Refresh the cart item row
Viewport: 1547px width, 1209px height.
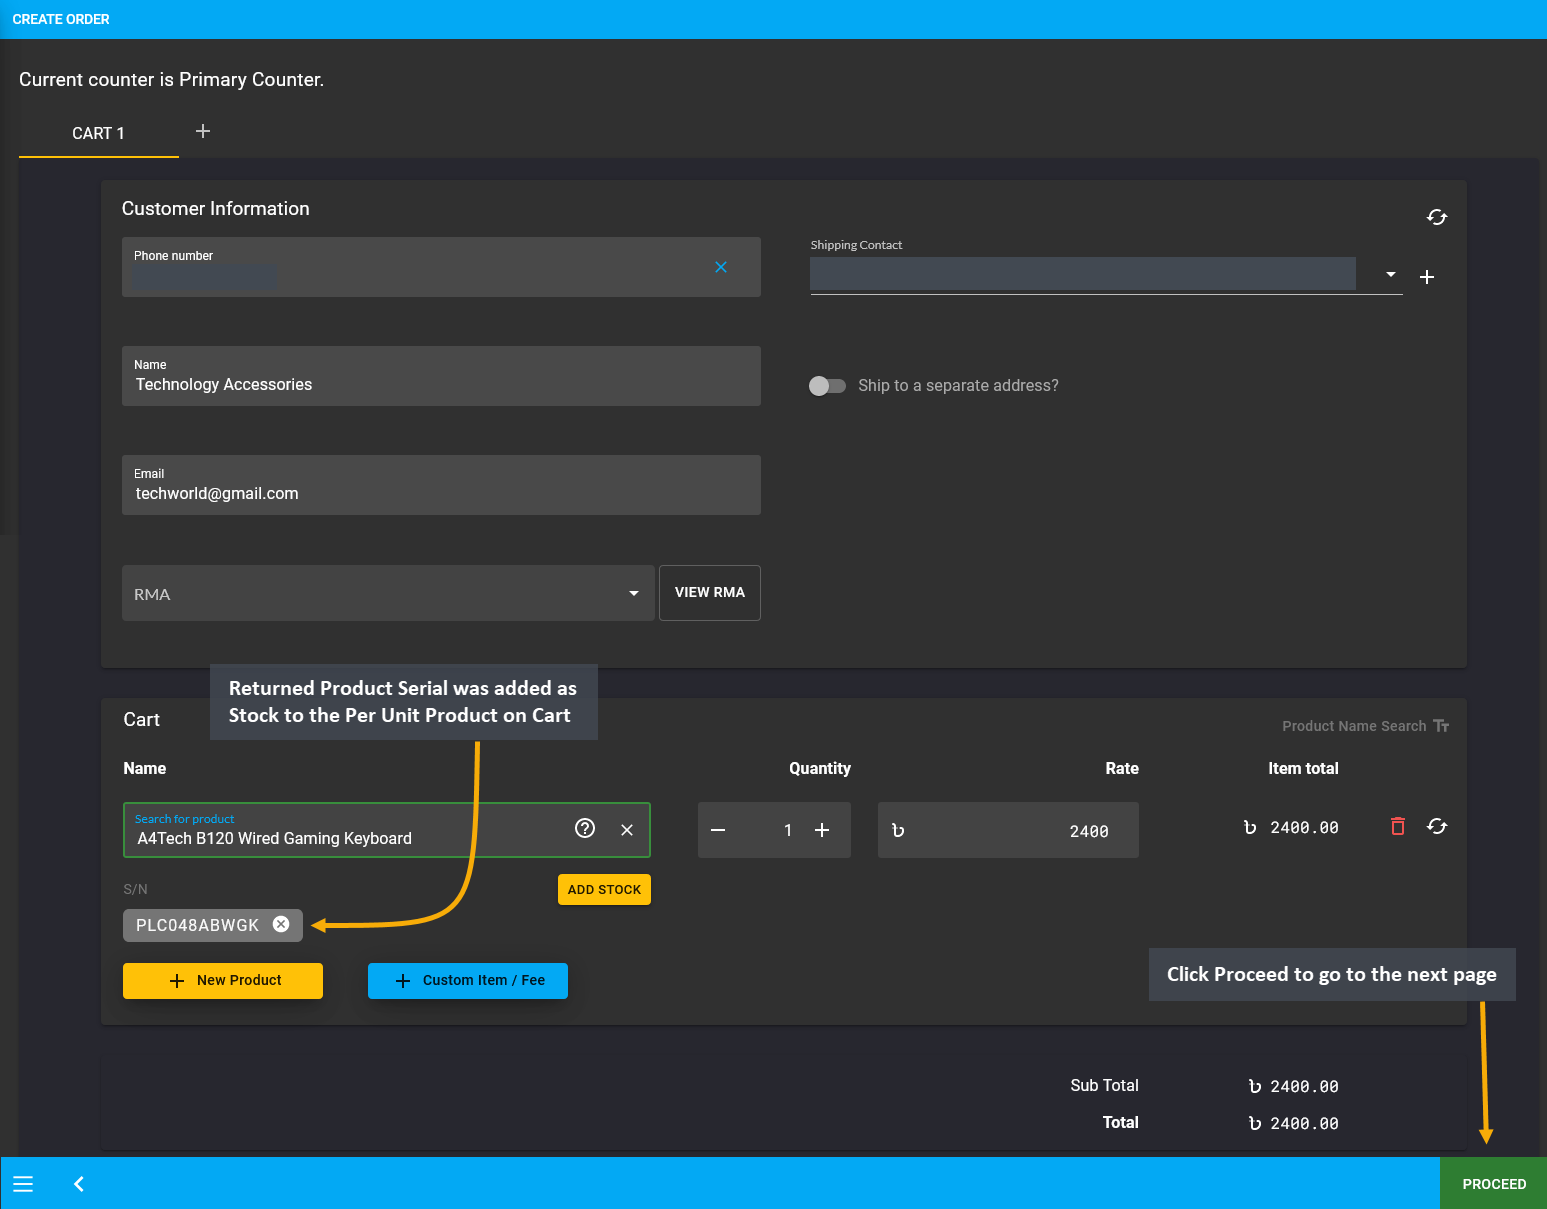[1437, 826]
